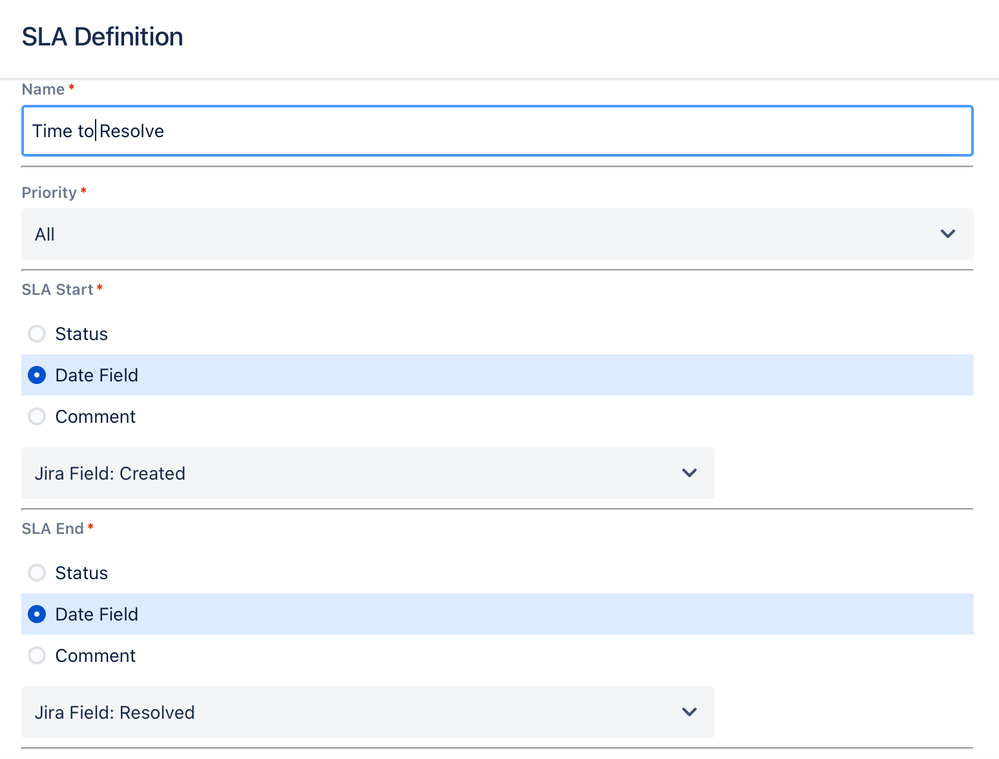Click the chevron on Jira Field: Created

pos(689,473)
